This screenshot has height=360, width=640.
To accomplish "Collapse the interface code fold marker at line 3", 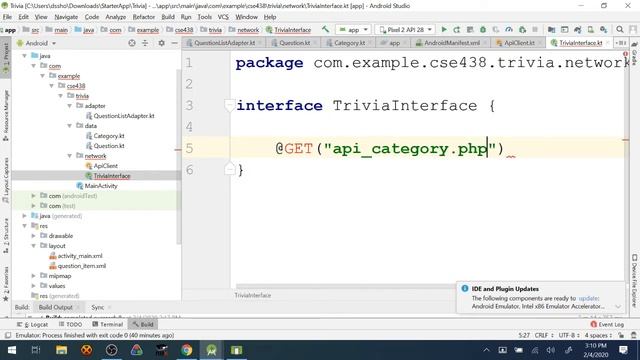I will (x=229, y=106).
